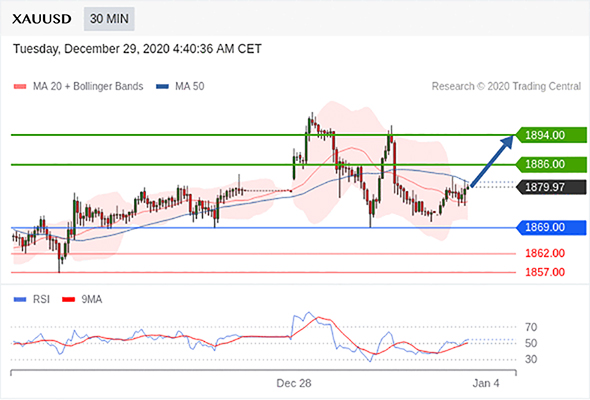Open the Research © 2020 Trading Central credit
Viewport: 590px width, 400px height.
coord(506,87)
